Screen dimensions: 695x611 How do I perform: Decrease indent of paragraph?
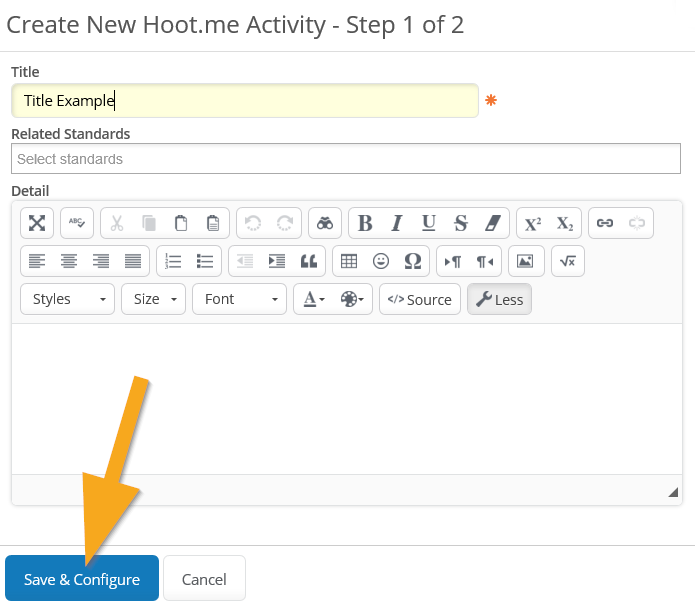[245, 261]
